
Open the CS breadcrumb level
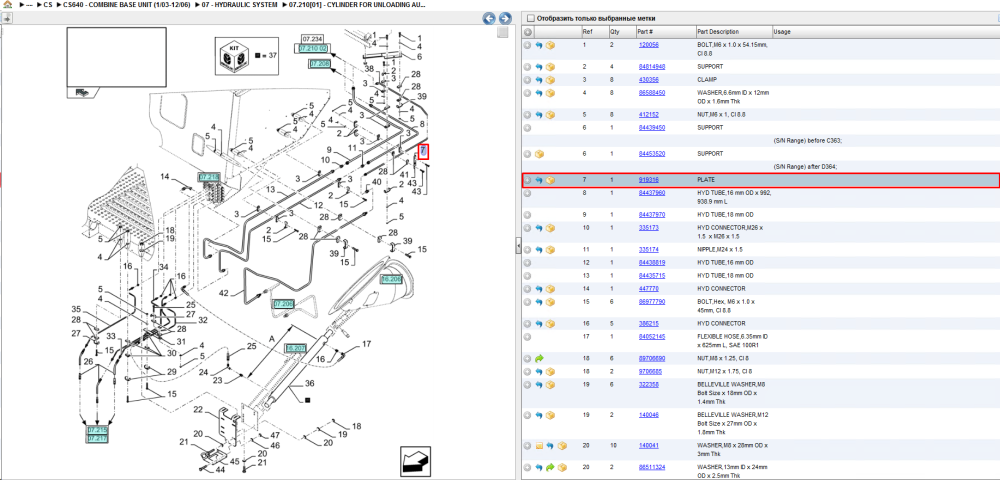(x=48, y=4)
